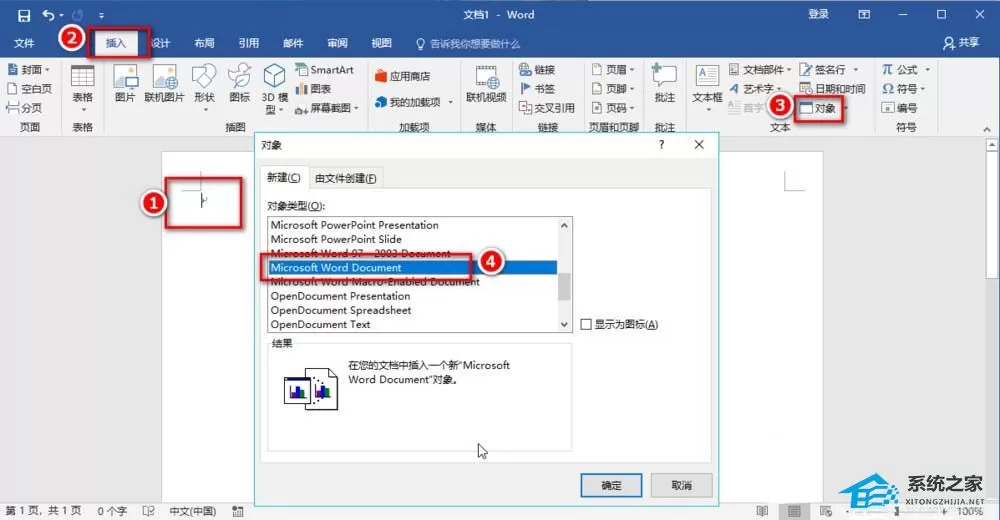Switch to the 插入 ribbon tab
1000x520 pixels.
click(116, 43)
